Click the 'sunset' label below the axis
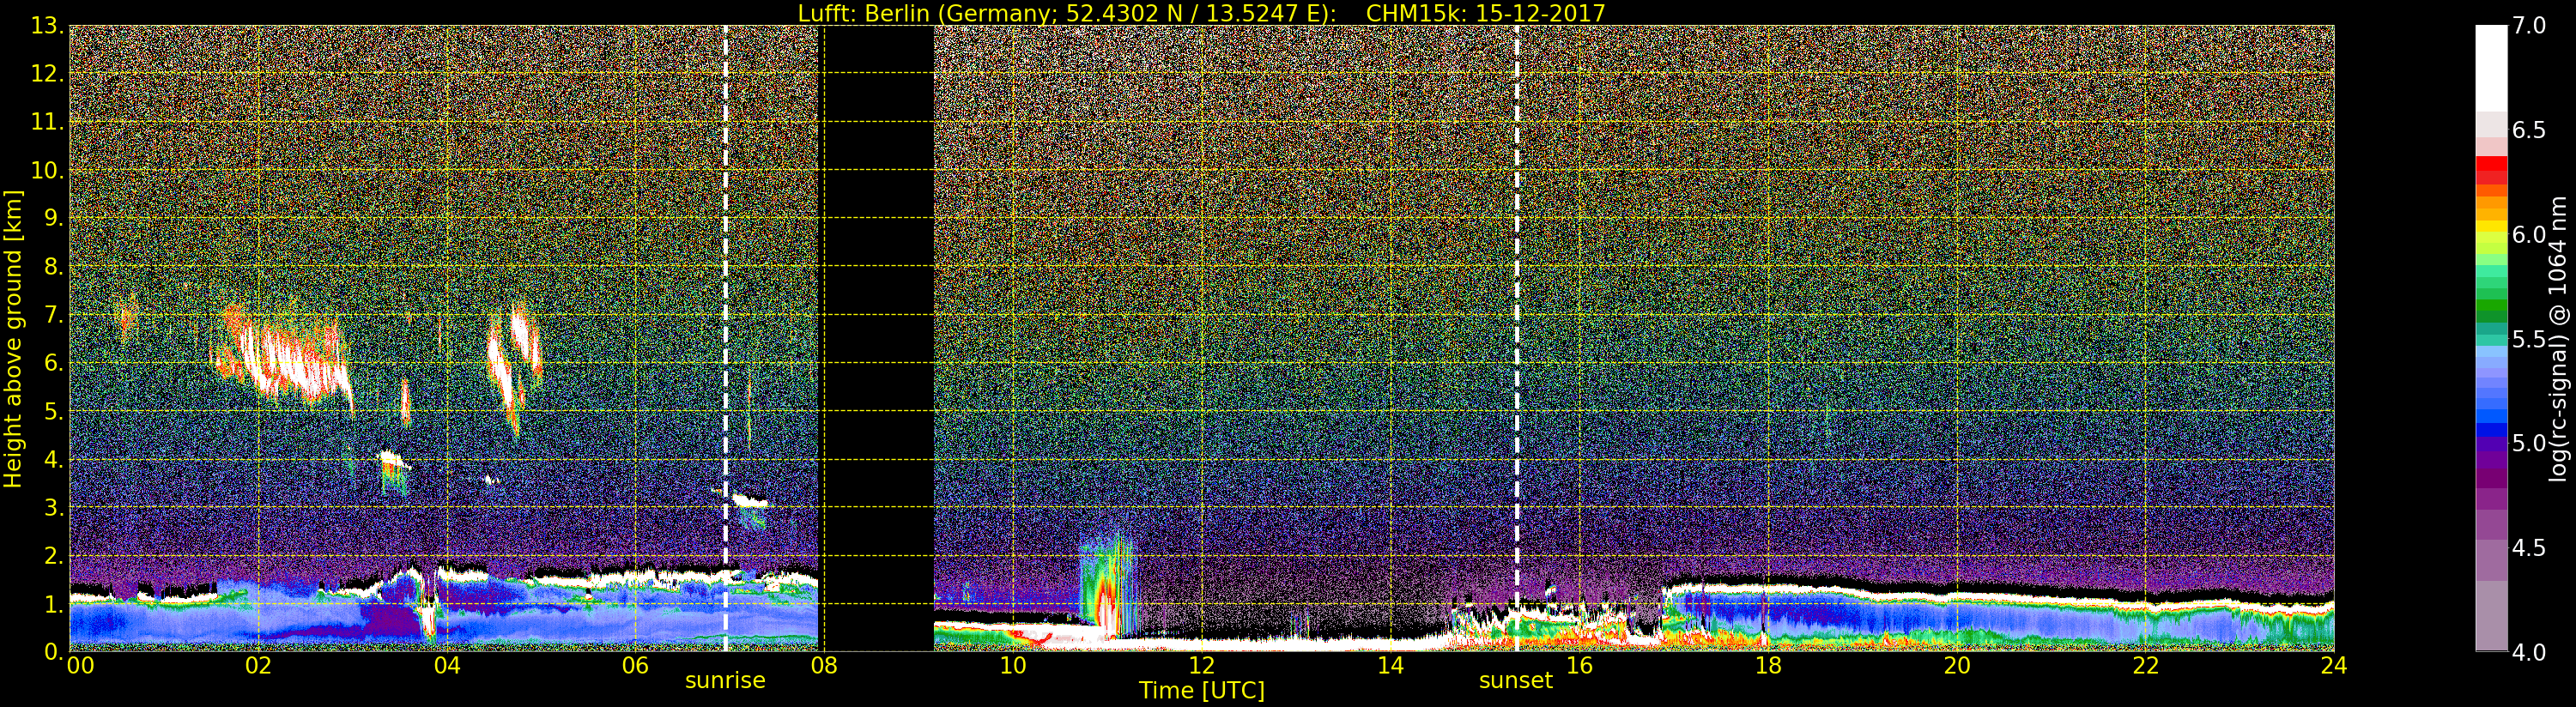Image resolution: width=2576 pixels, height=707 pixels. tap(1515, 681)
